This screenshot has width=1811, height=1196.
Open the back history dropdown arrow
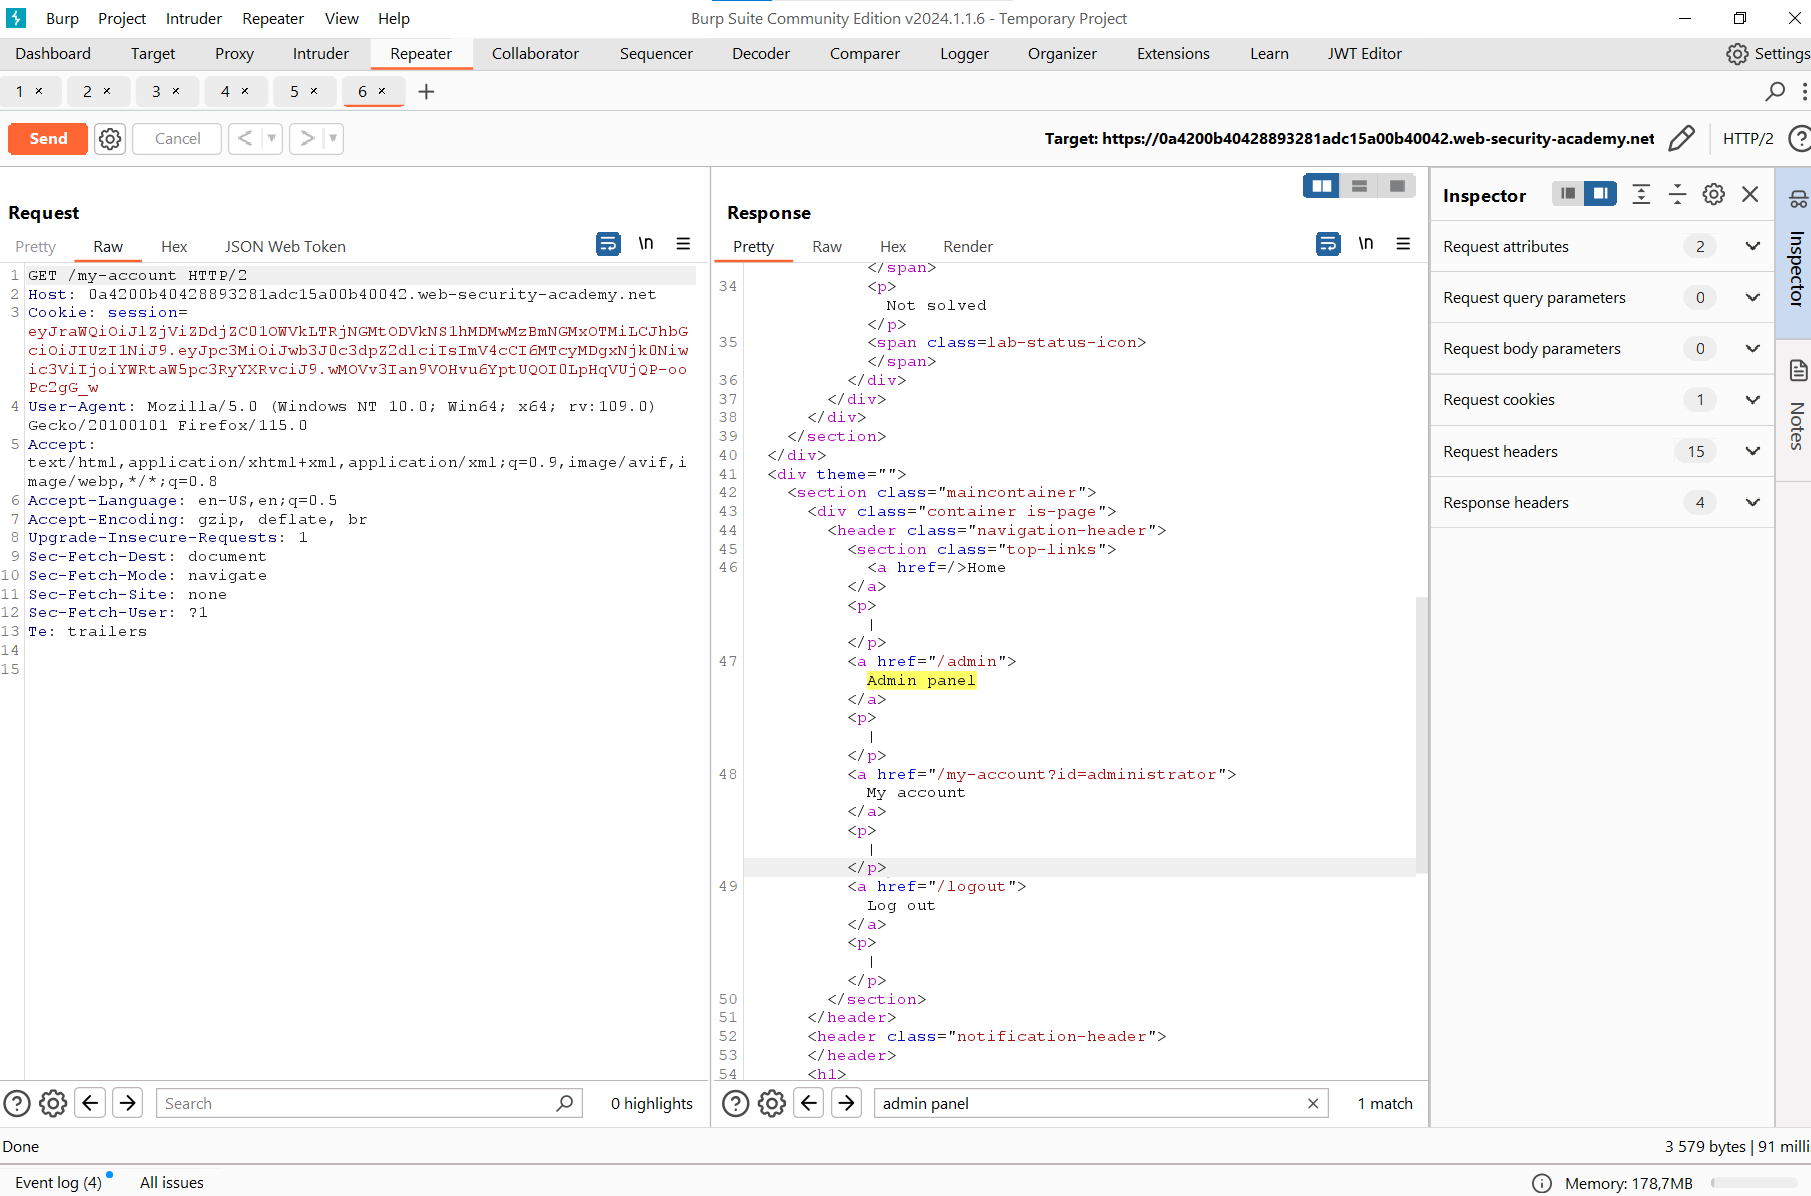pyautogui.click(x=271, y=139)
